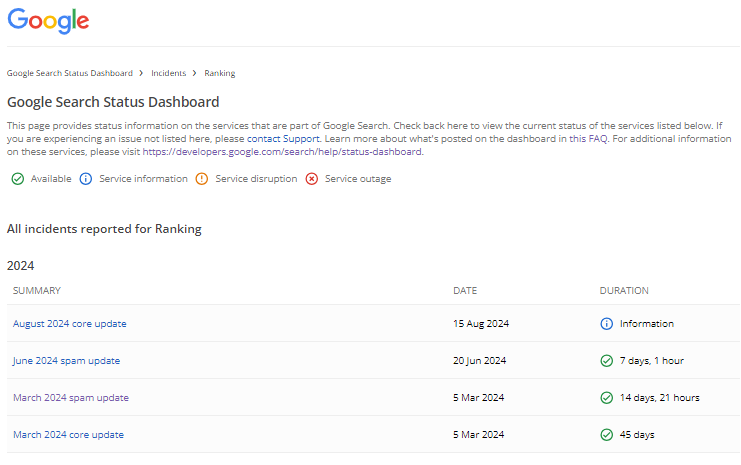Open the this FAQ link

coord(588,139)
